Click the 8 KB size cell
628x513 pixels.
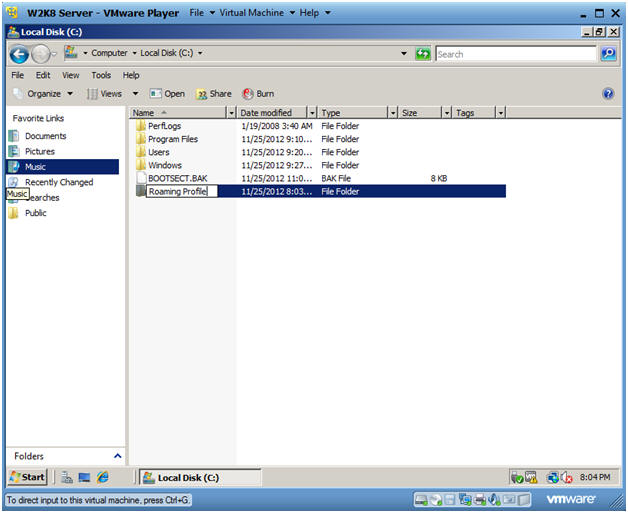[x=439, y=178]
